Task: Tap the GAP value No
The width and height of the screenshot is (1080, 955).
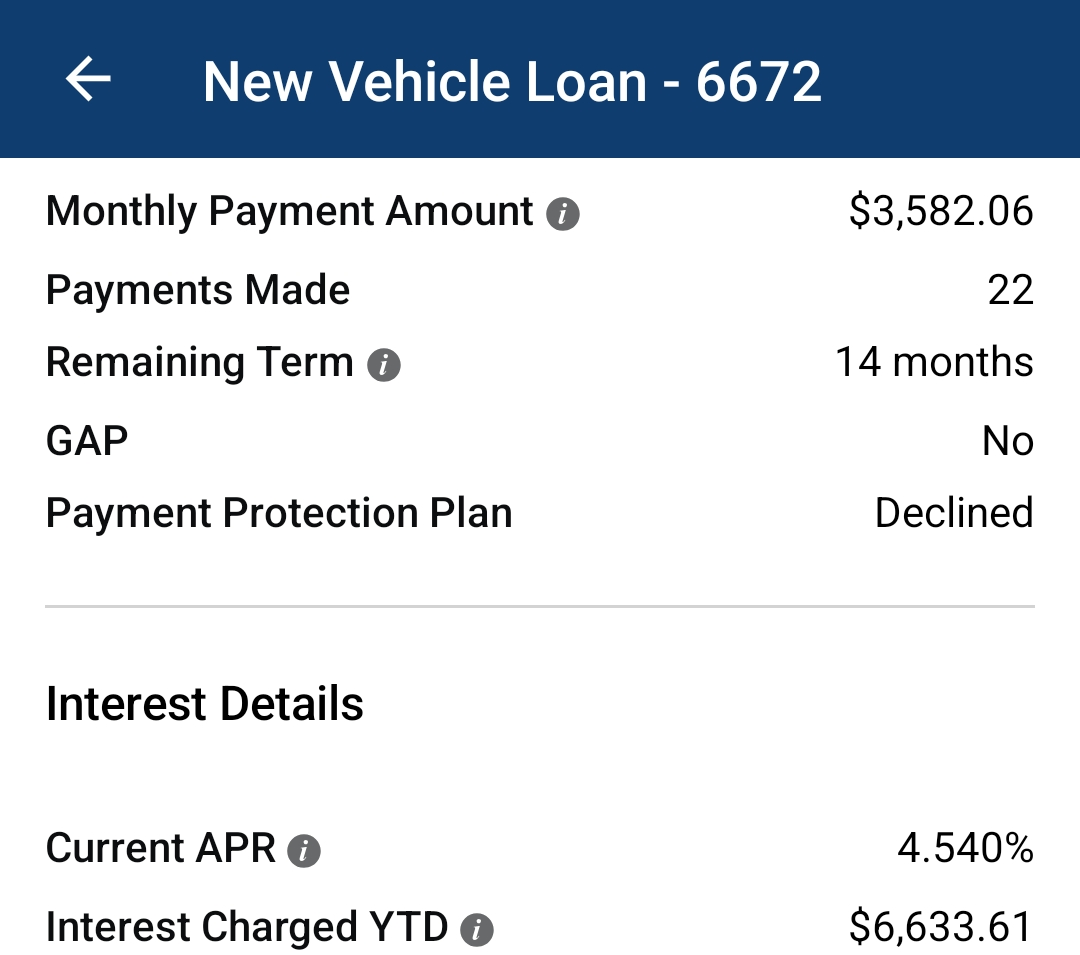Action: click(x=1007, y=440)
